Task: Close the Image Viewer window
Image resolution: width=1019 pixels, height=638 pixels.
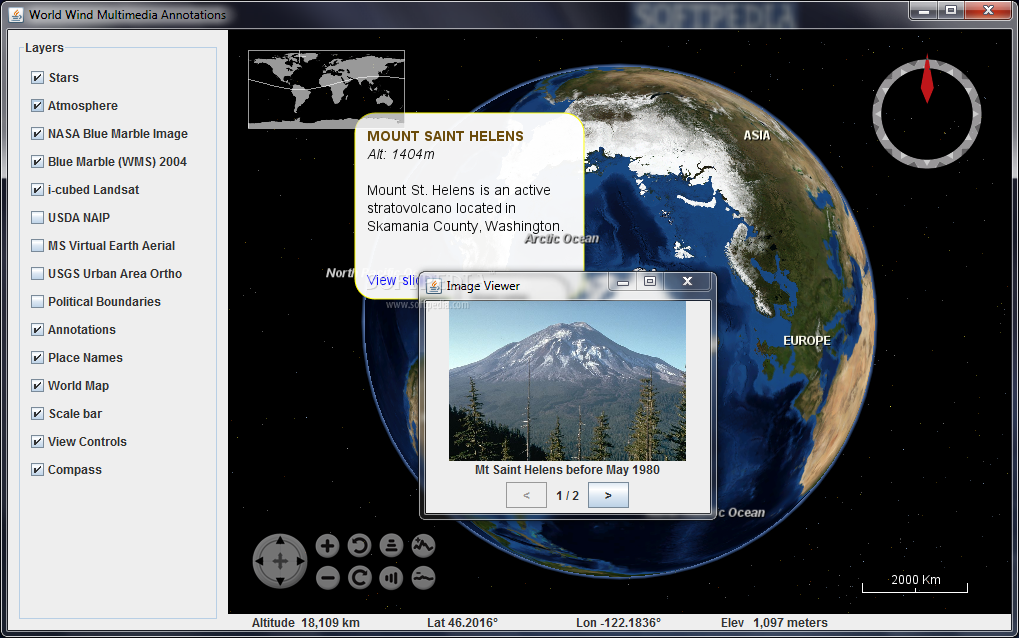Action: tap(688, 281)
